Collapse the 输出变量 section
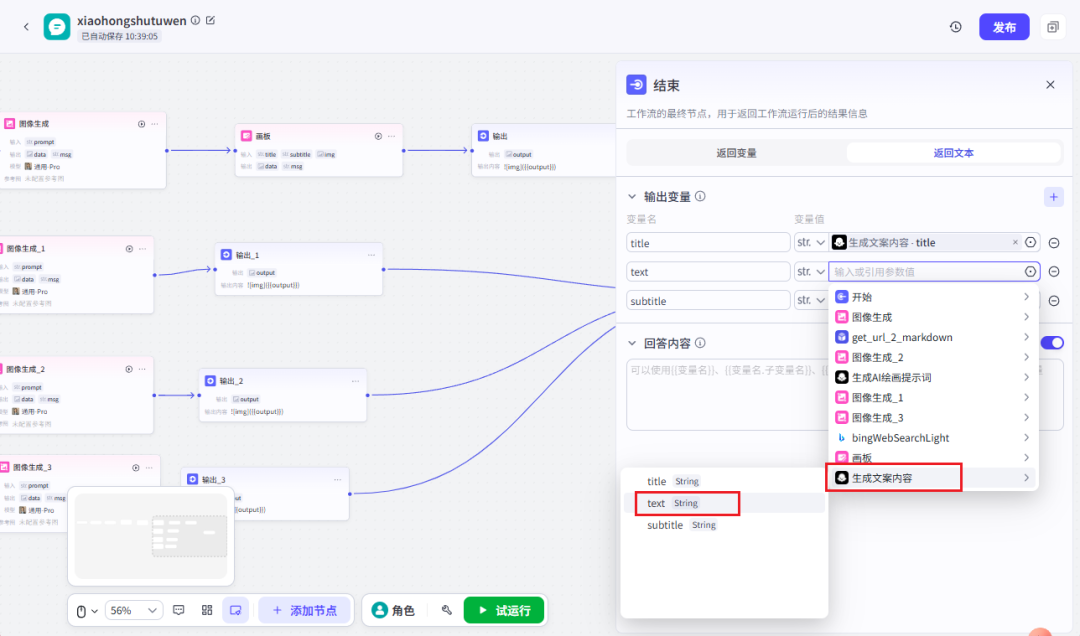Image resolution: width=1080 pixels, height=636 pixels. coord(632,196)
